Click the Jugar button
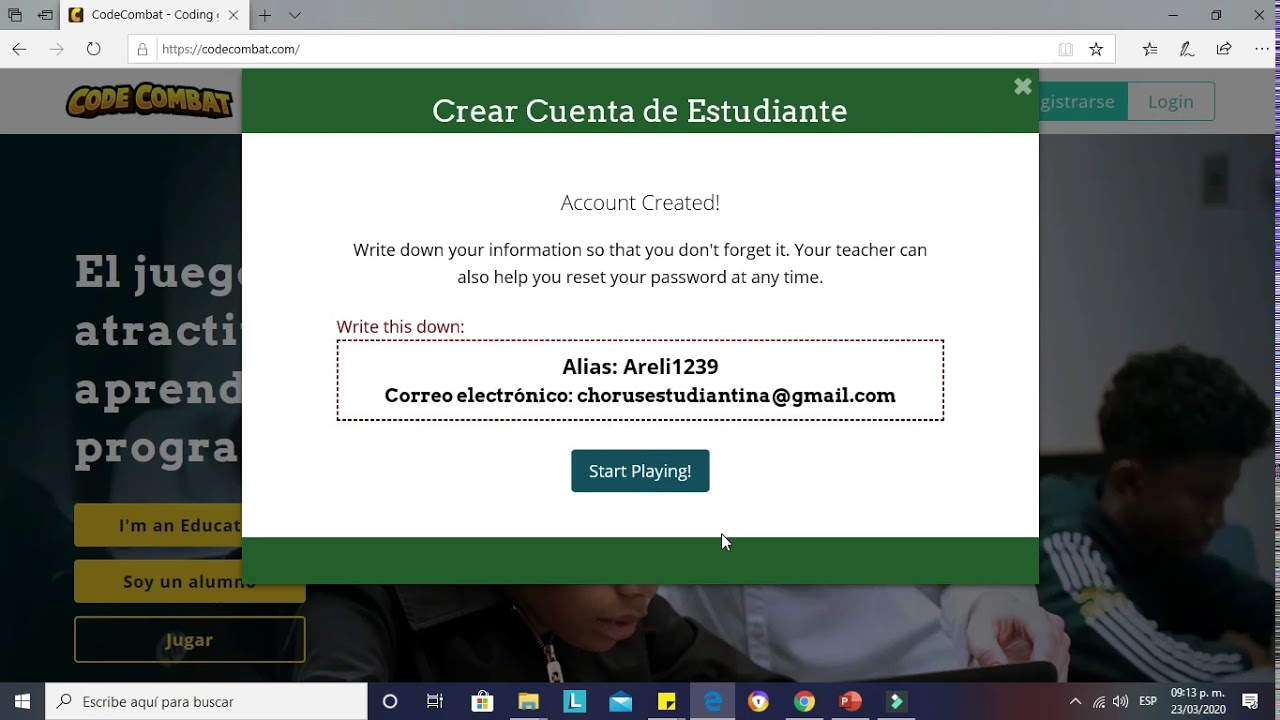Screen dimensions: 1280x720 189,640
